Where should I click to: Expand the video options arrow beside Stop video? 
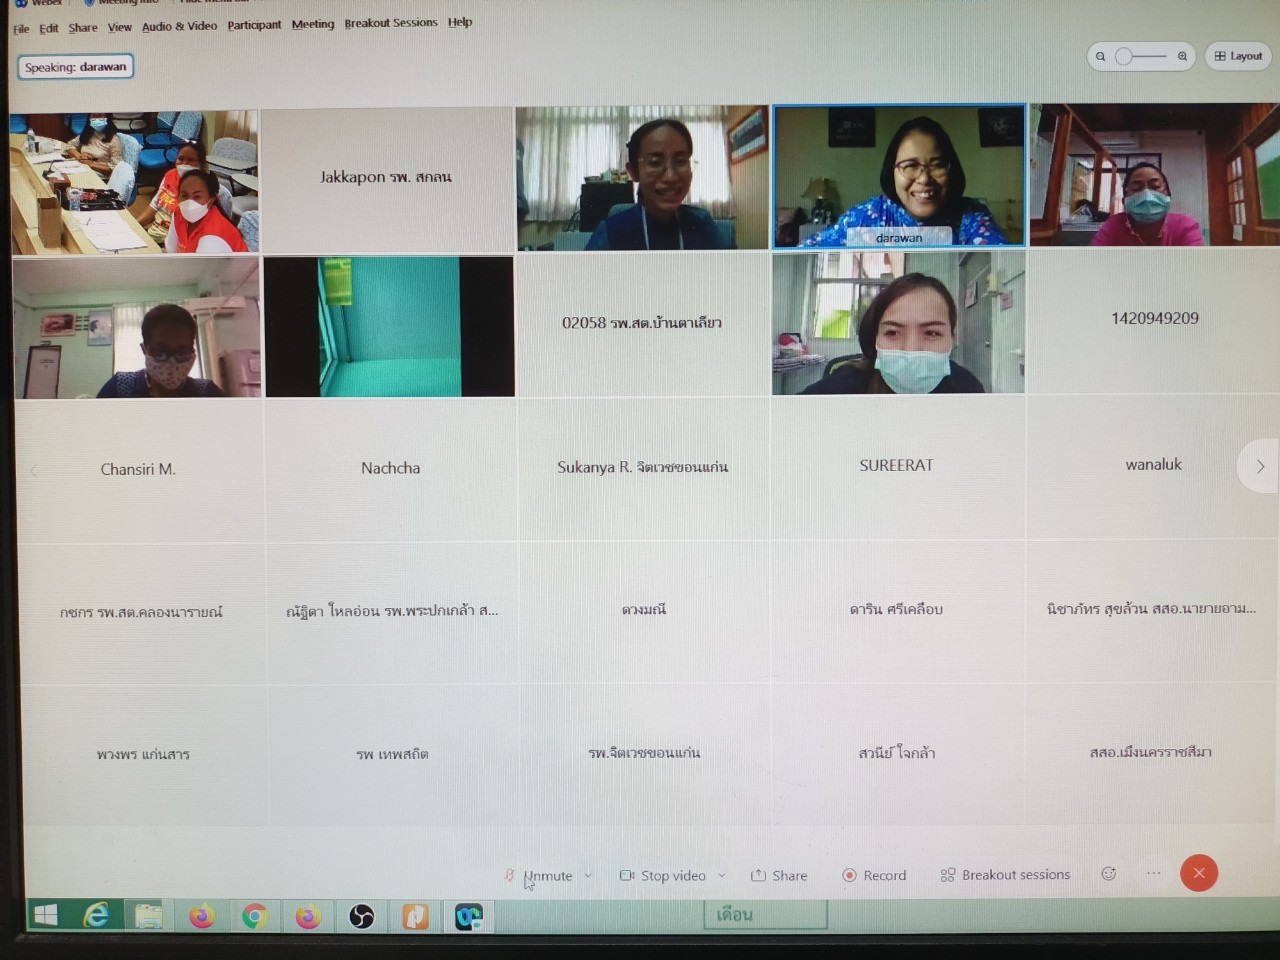tap(722, 876)
